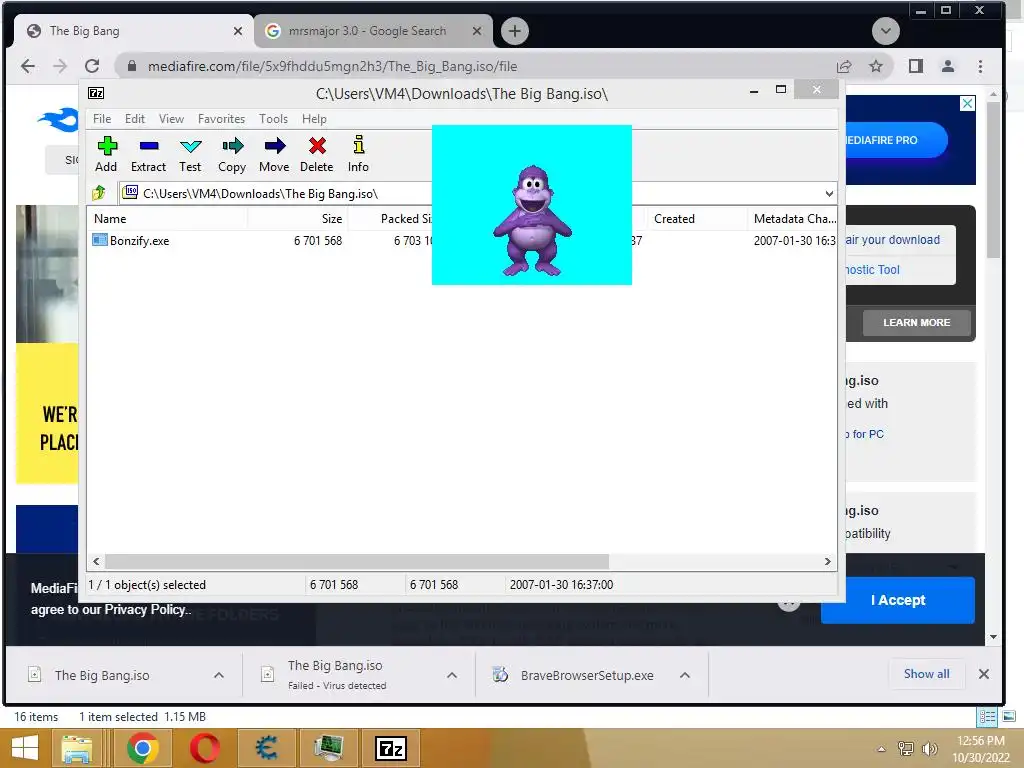Click the Add button in 7-Zip toolbar
The width and height of the screenshot is (1024, 768).
pyautogui.click(x=106, y=154)
